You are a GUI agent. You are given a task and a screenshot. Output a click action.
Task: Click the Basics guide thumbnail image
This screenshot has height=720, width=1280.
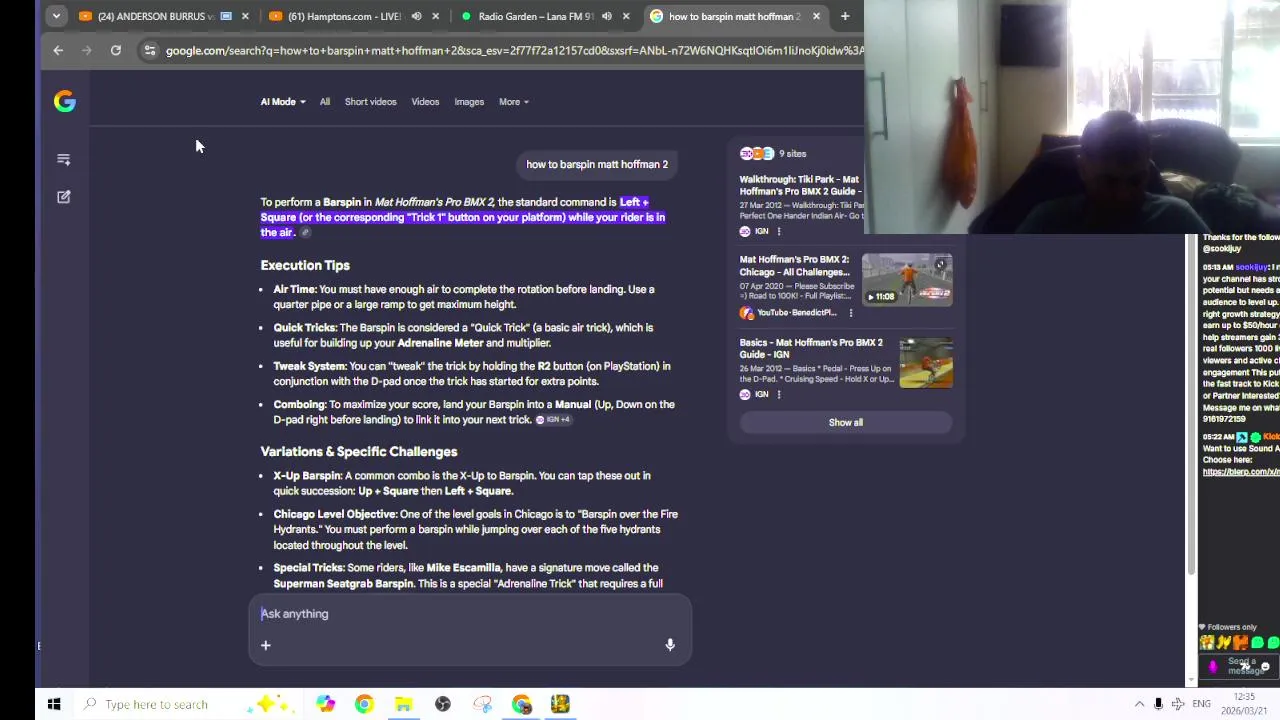(926, 362)
